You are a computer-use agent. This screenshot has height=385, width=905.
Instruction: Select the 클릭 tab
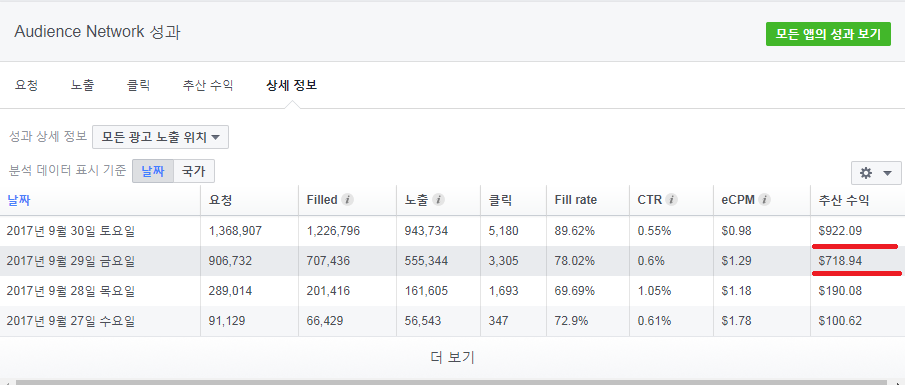point(139,85)
